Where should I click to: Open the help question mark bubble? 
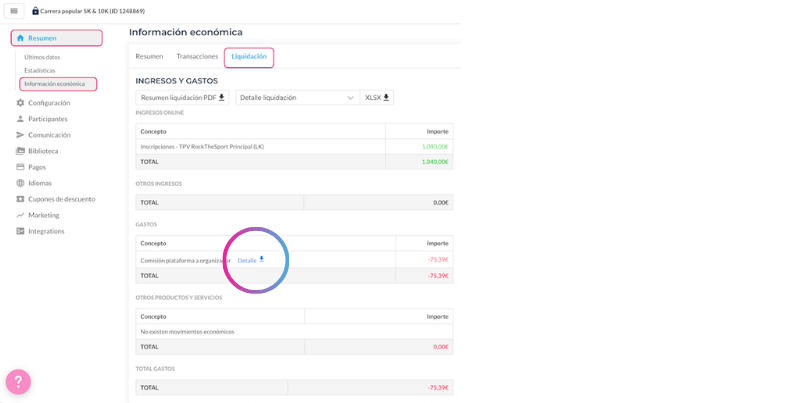pos(18,382)
